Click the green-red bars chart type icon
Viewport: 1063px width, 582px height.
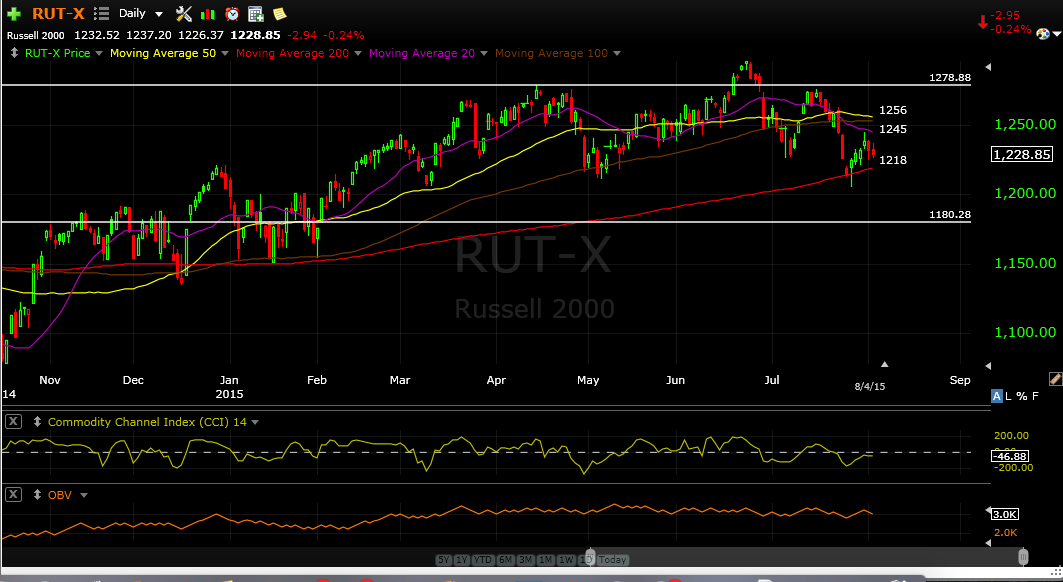209,14
